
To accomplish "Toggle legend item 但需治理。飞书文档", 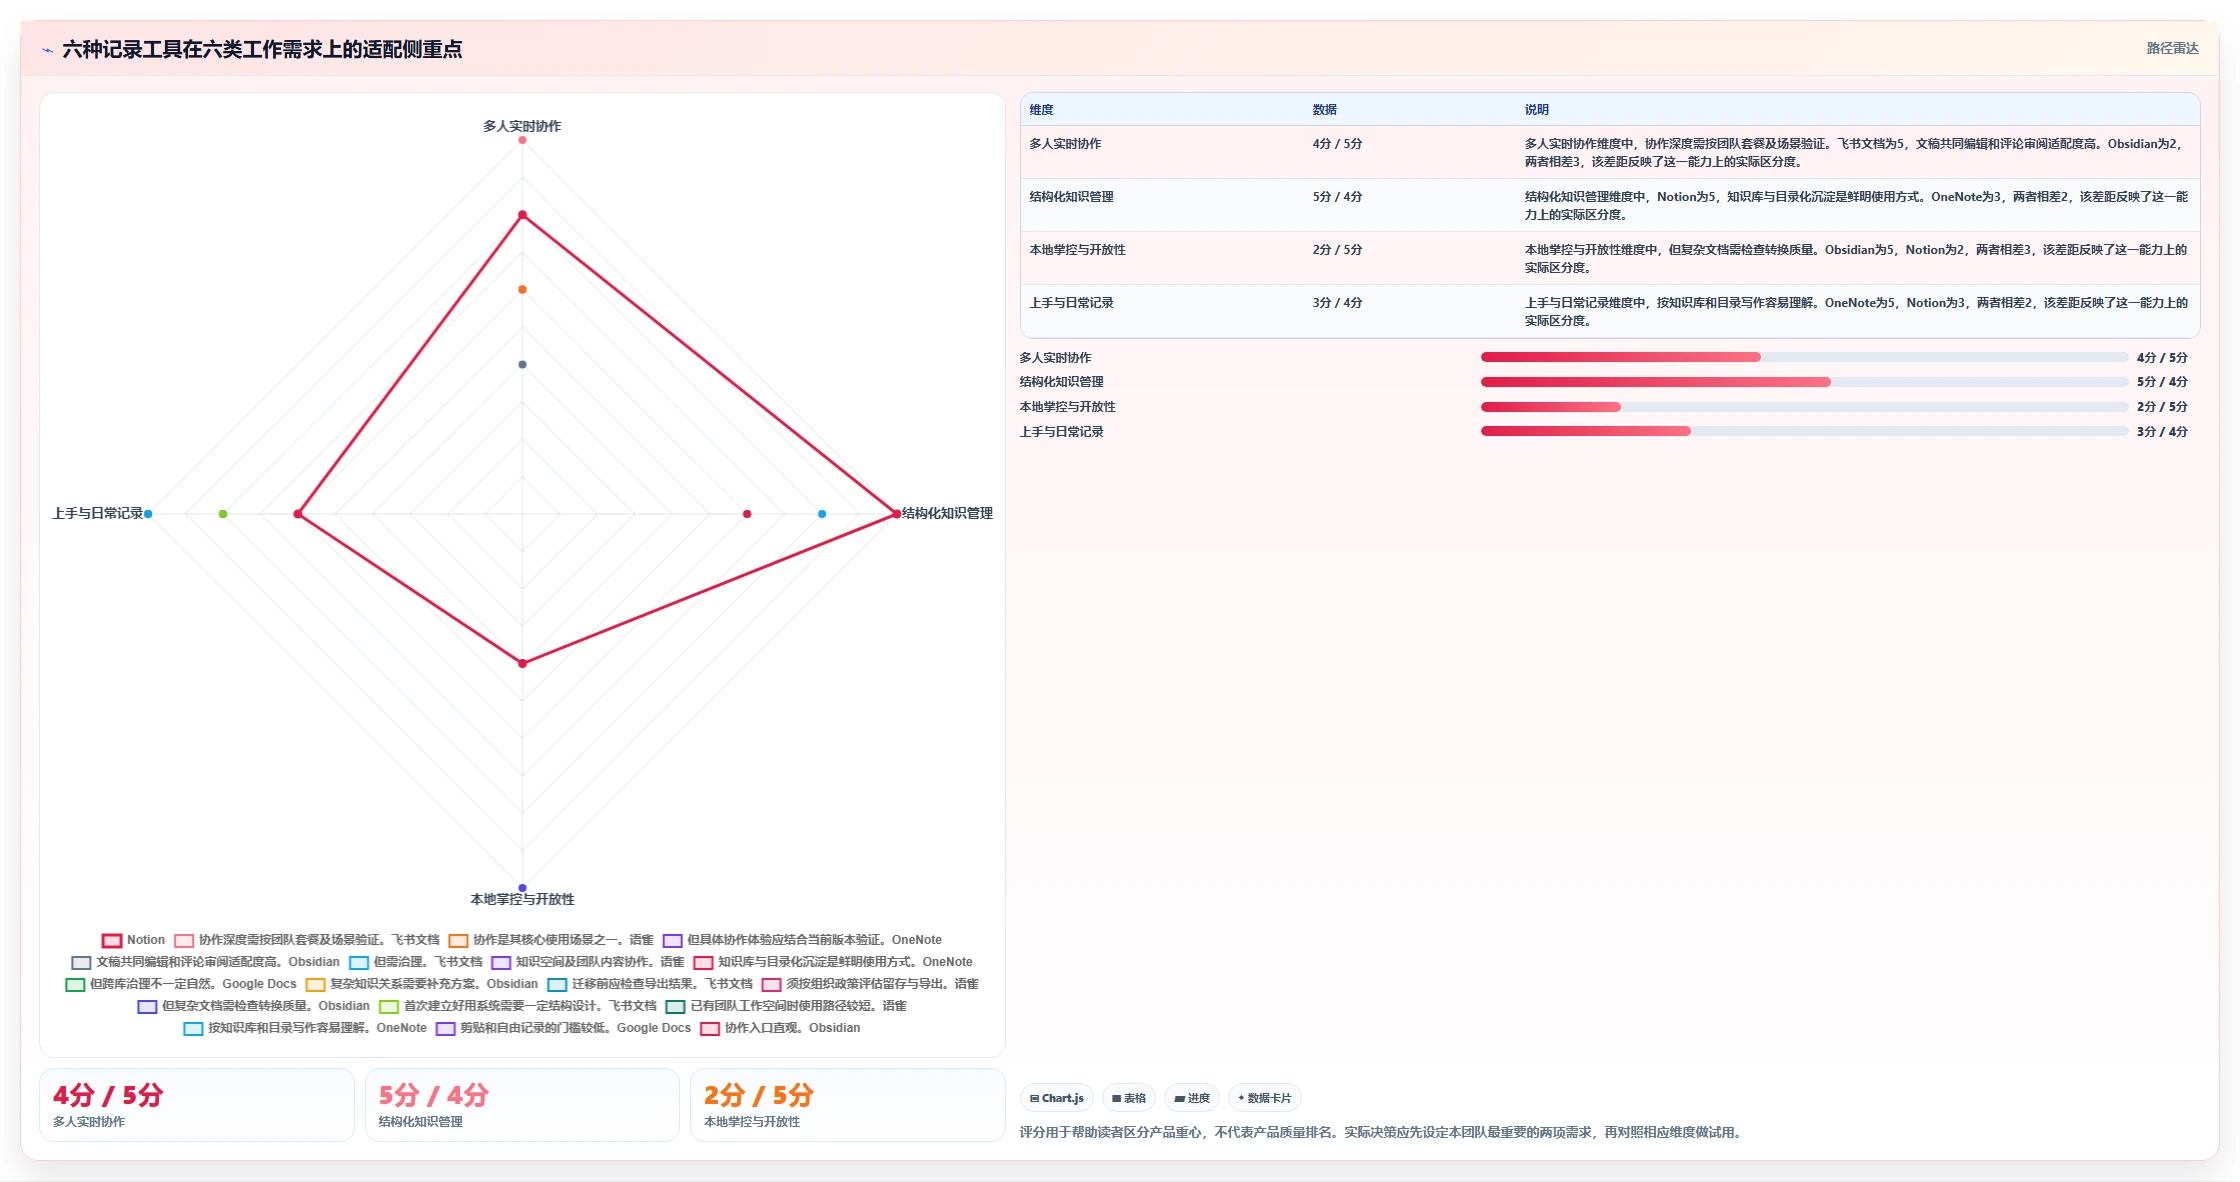I will point(416,962).
